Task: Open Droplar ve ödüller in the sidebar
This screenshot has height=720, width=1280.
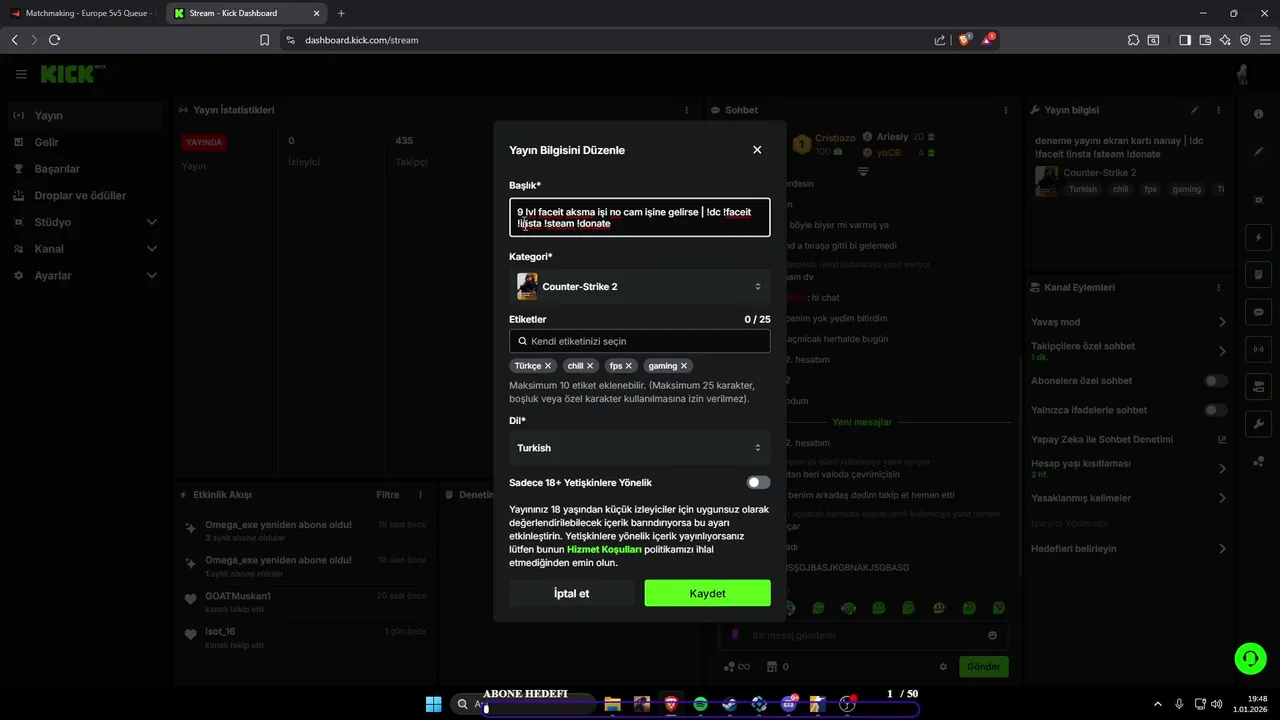Action: click(85, 196)
